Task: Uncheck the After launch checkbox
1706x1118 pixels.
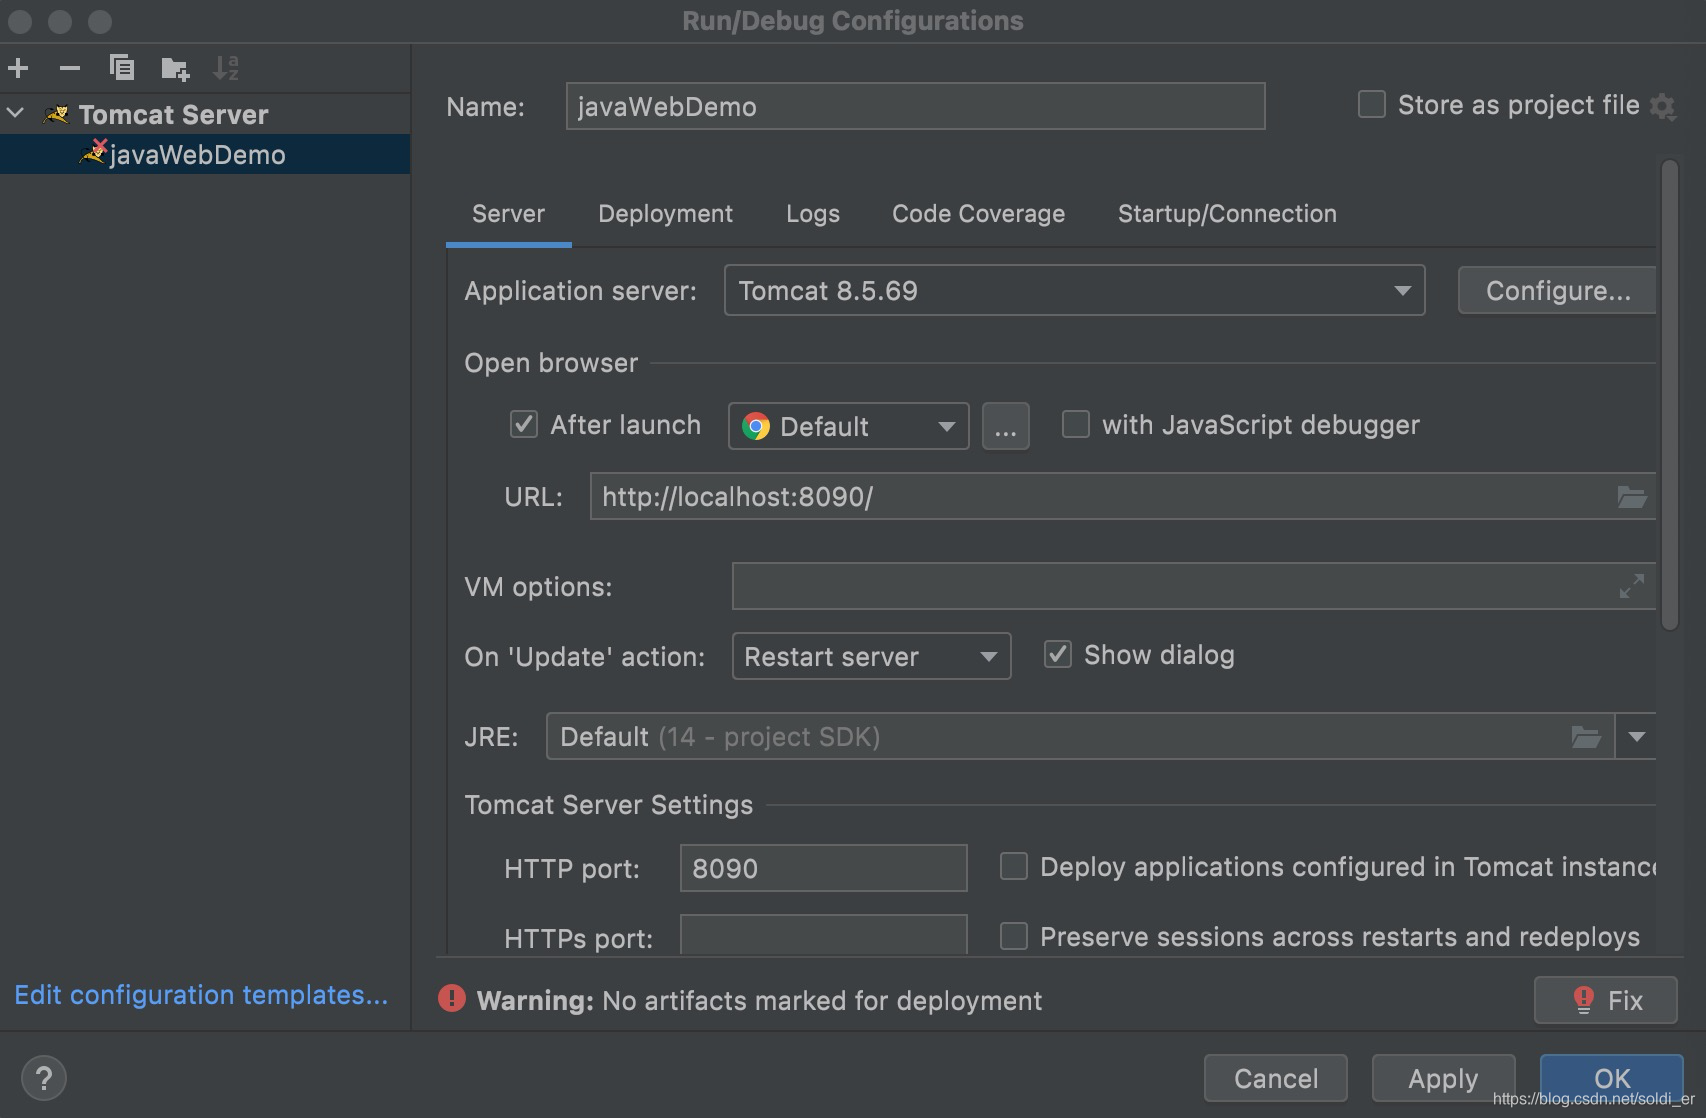Action: (x=524, y=424)
